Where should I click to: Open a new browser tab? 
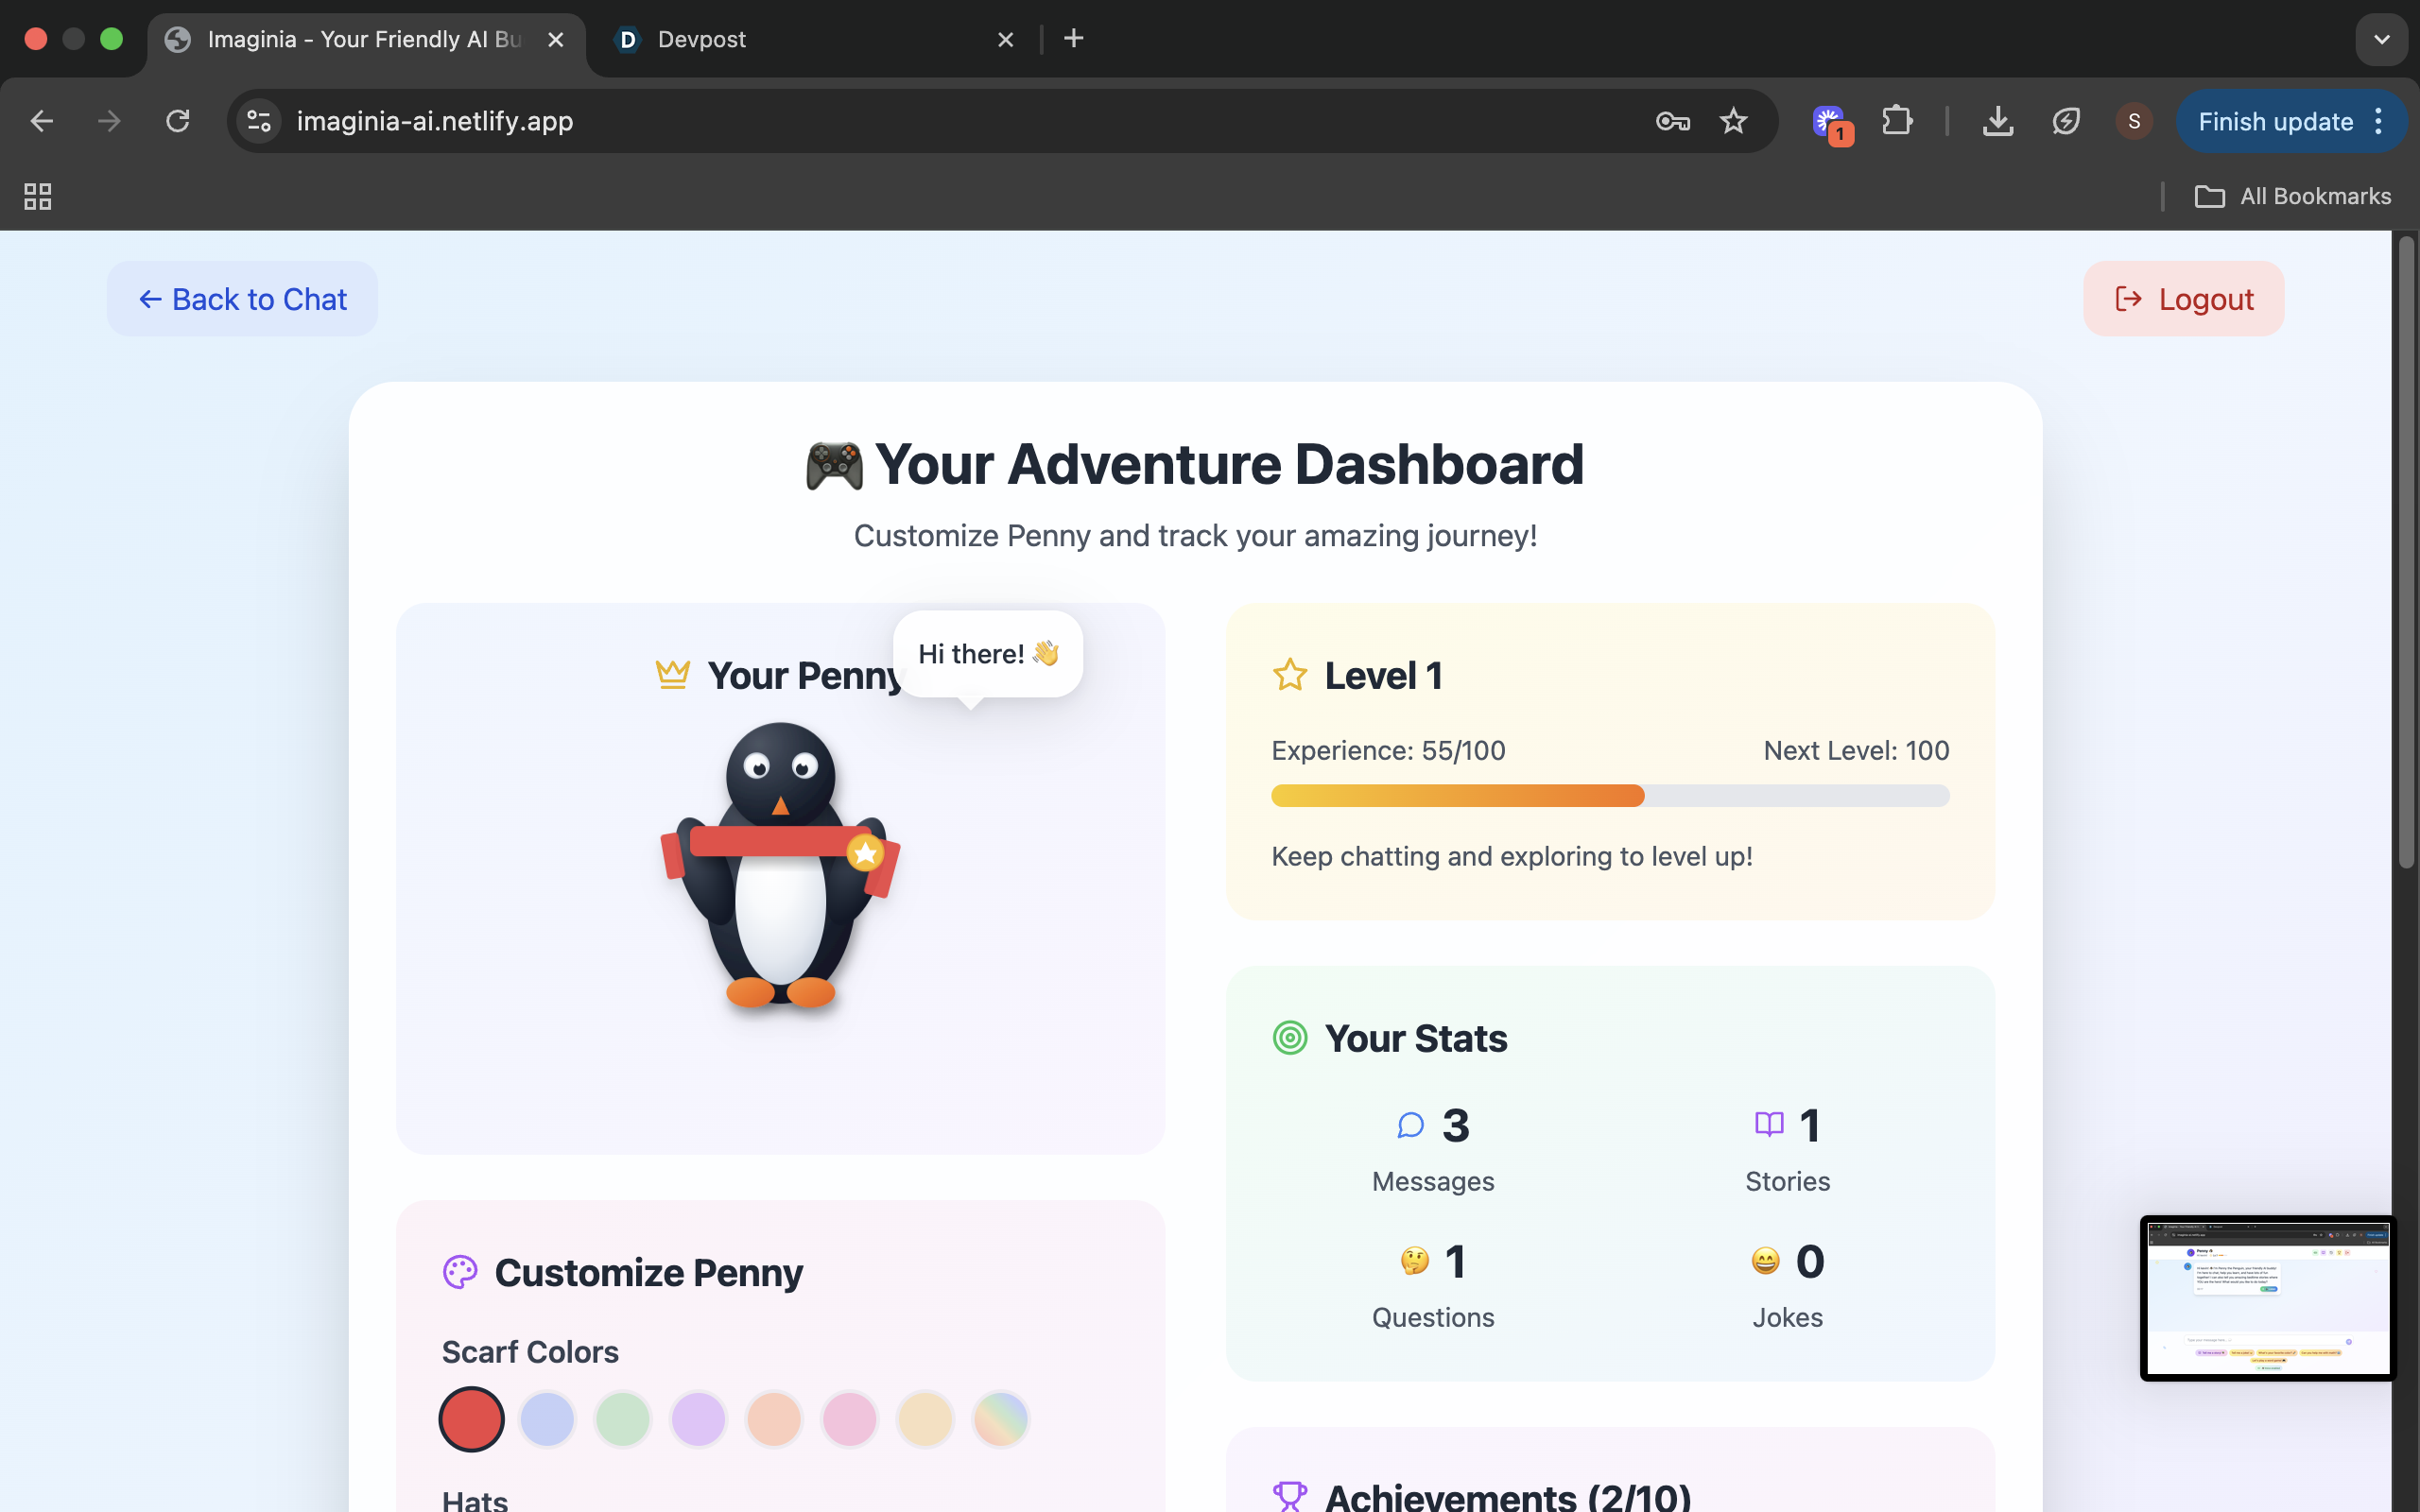click(x=1073, y=39)
